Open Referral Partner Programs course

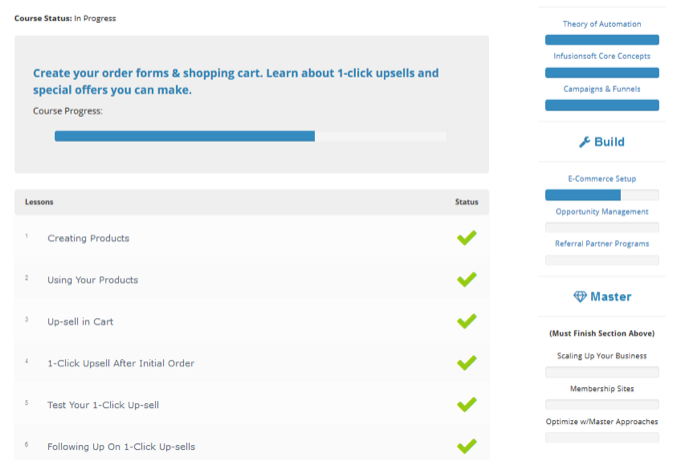click(x=602, y=243)
